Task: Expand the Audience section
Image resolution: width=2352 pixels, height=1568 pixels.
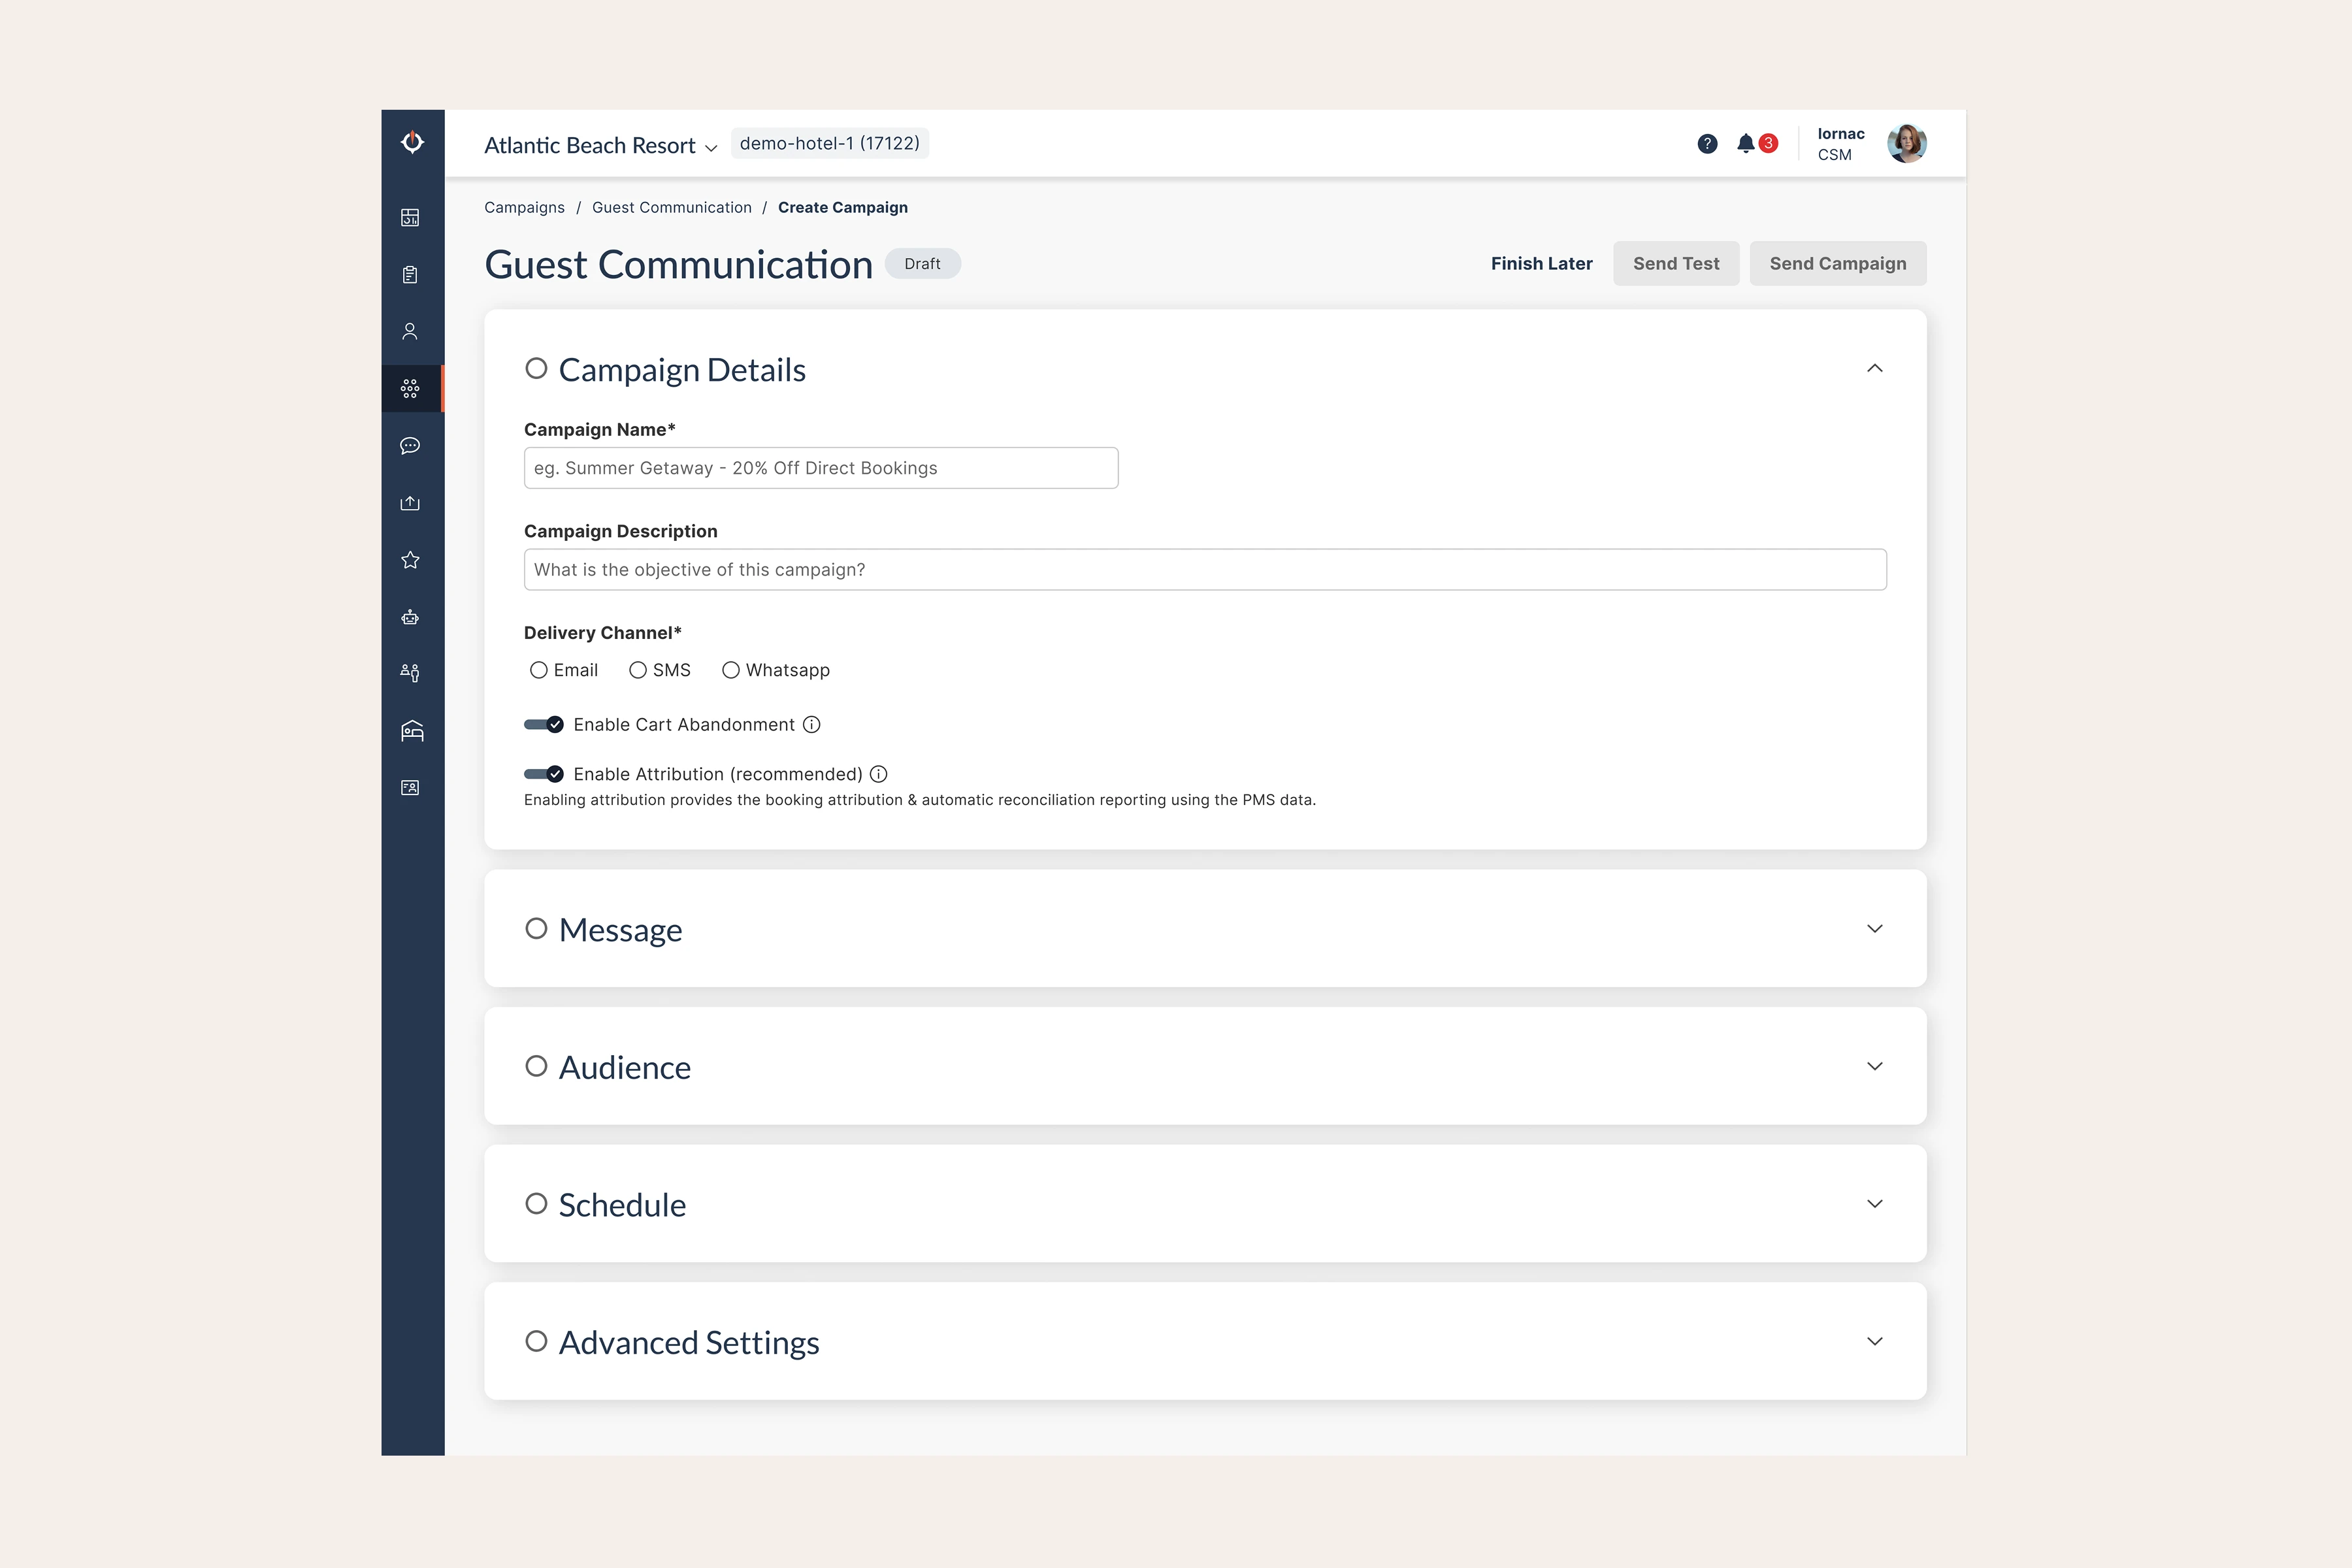Action: tap(1875, 1066)
